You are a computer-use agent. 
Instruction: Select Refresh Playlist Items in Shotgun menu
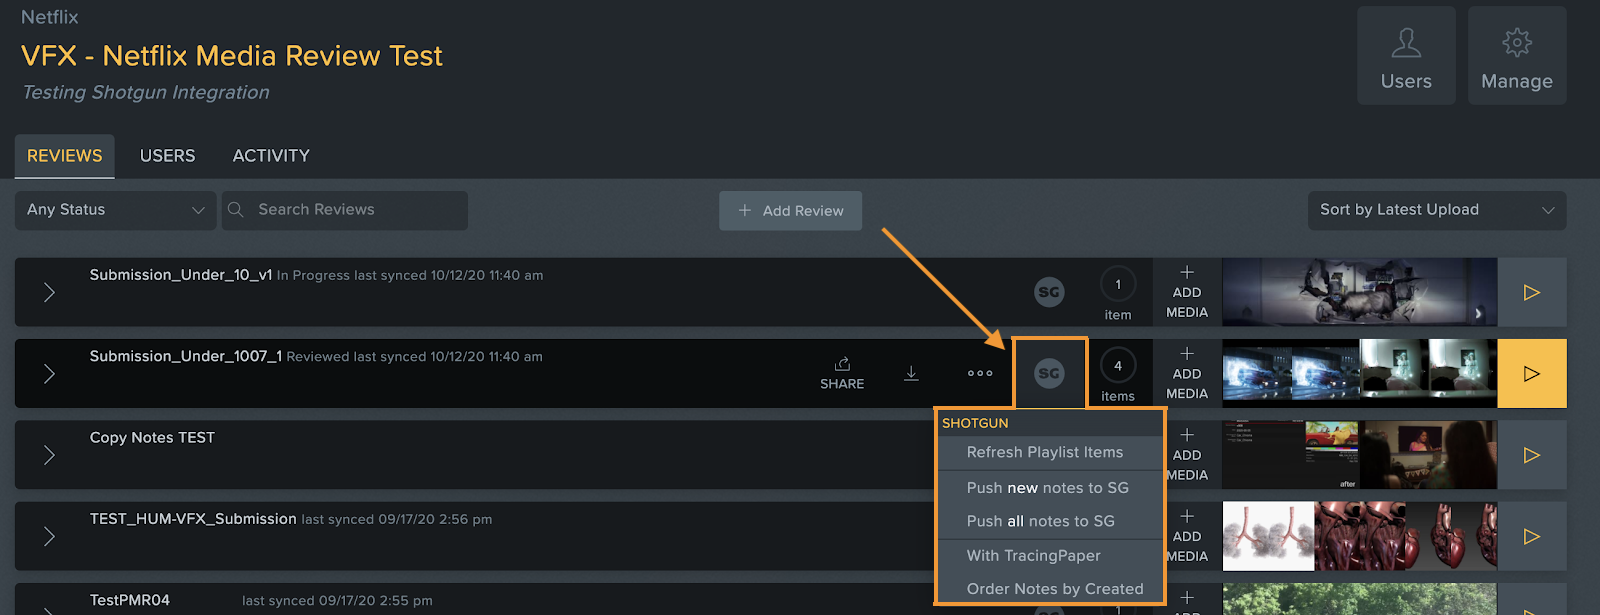pyautogui.click(x=1050, y=453)
